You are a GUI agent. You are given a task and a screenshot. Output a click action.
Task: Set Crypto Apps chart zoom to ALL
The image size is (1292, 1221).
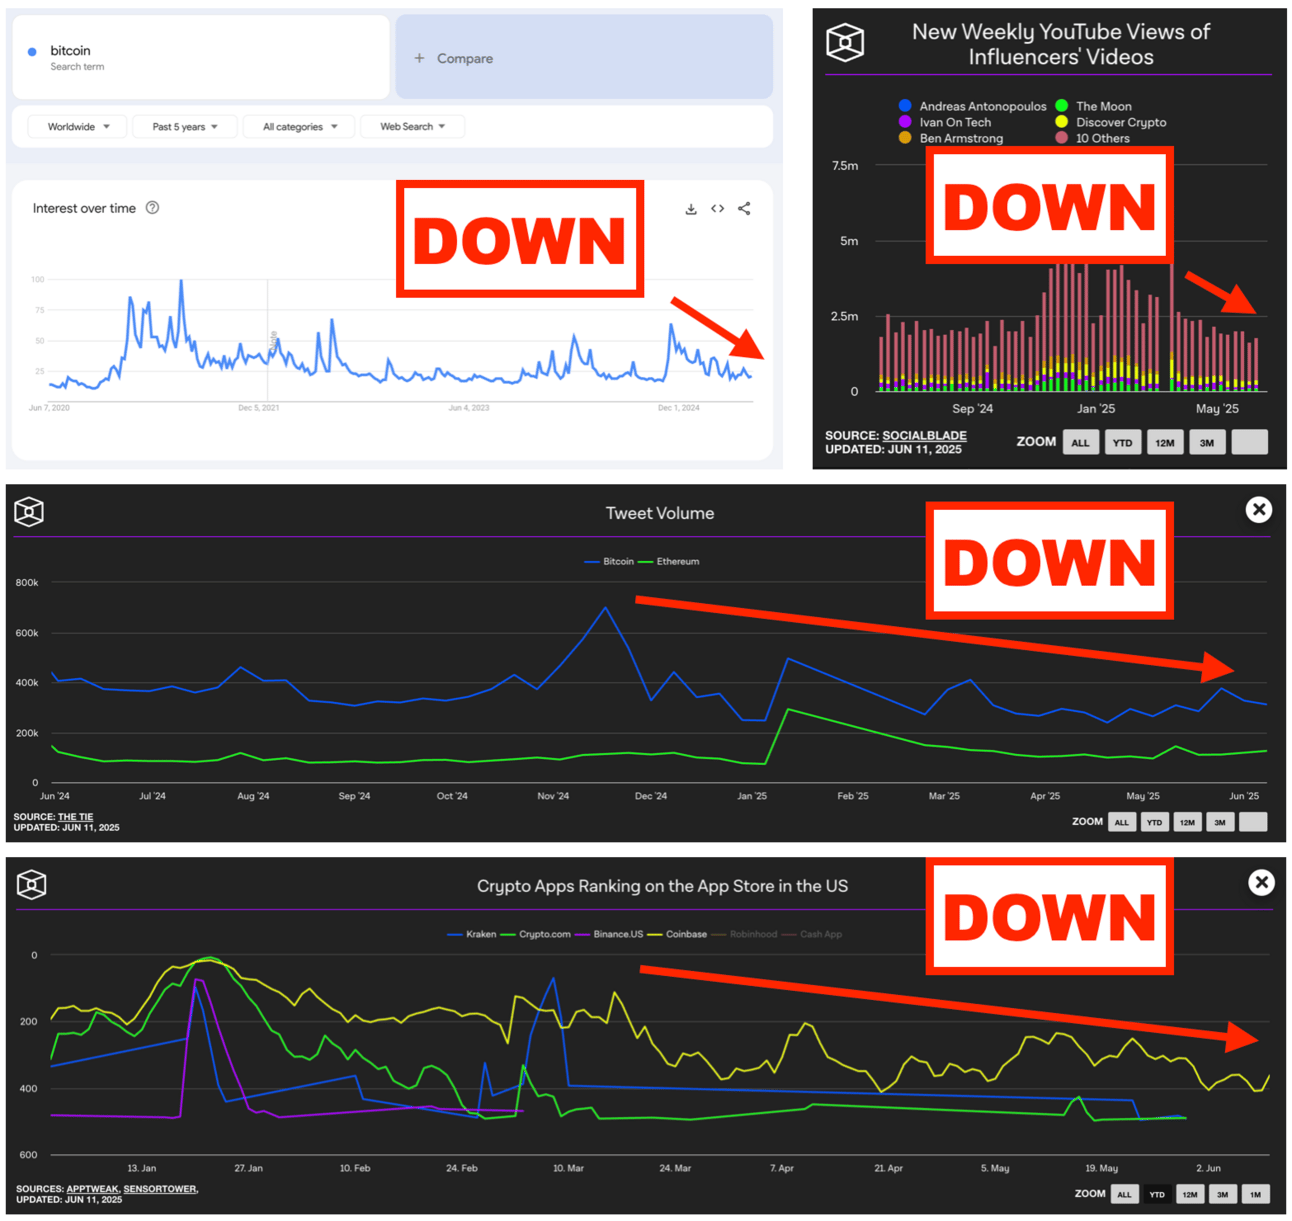tap(1125, 1194)
